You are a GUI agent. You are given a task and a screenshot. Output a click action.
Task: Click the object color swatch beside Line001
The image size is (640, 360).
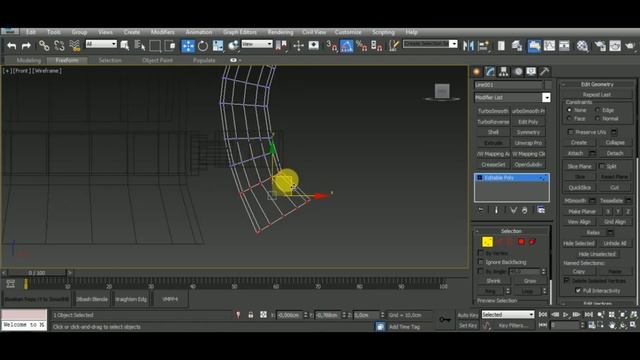pyautogui.click(x=548, y=85)
